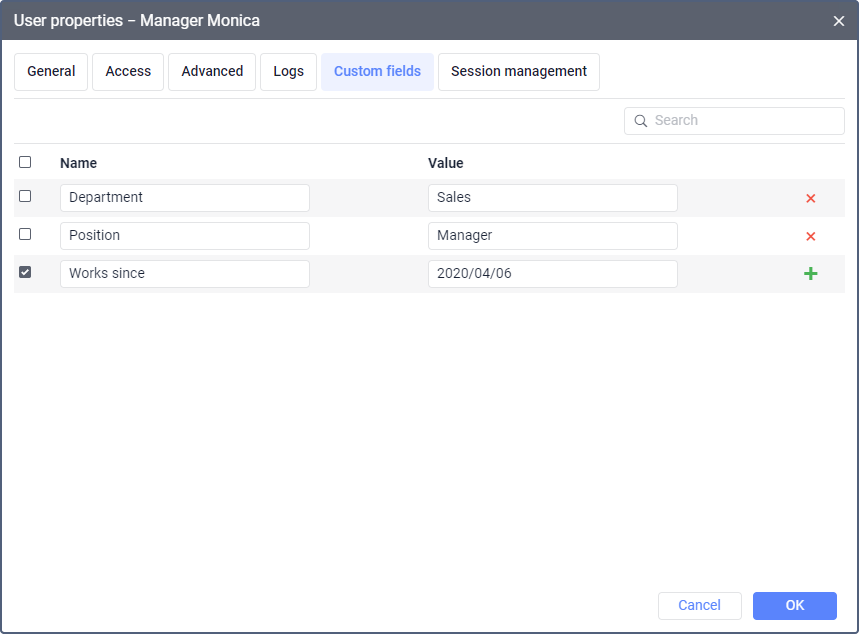Uncheck the Works since row checkbox

point(25,272)
